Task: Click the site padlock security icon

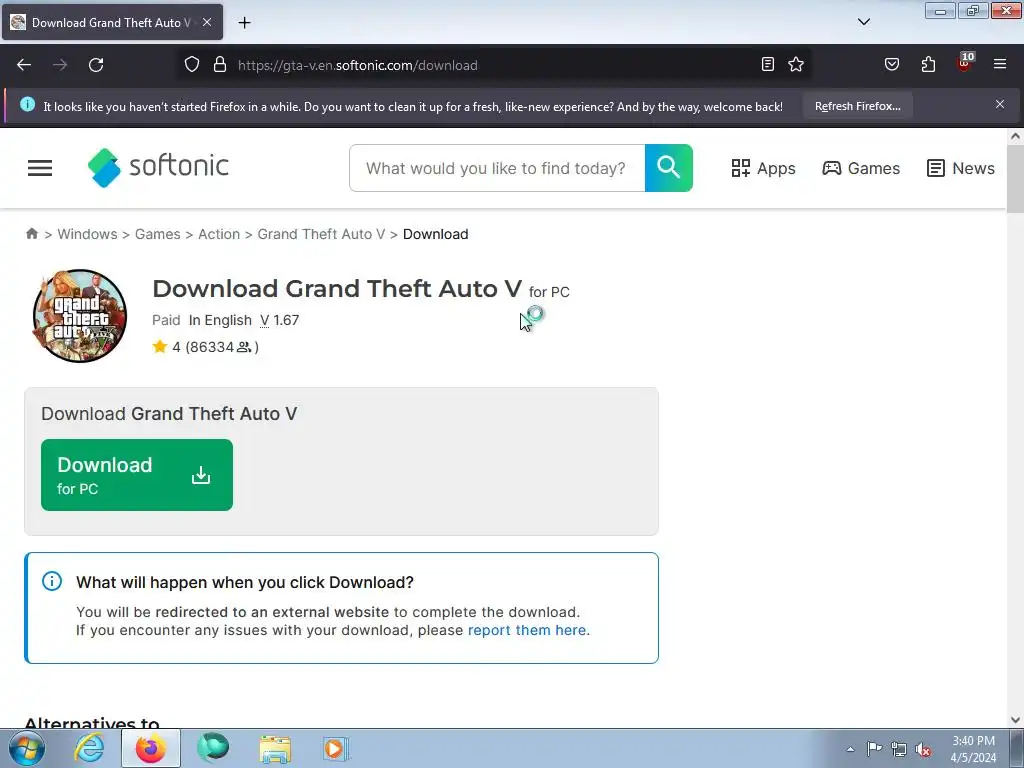Action: coord(220,65)
